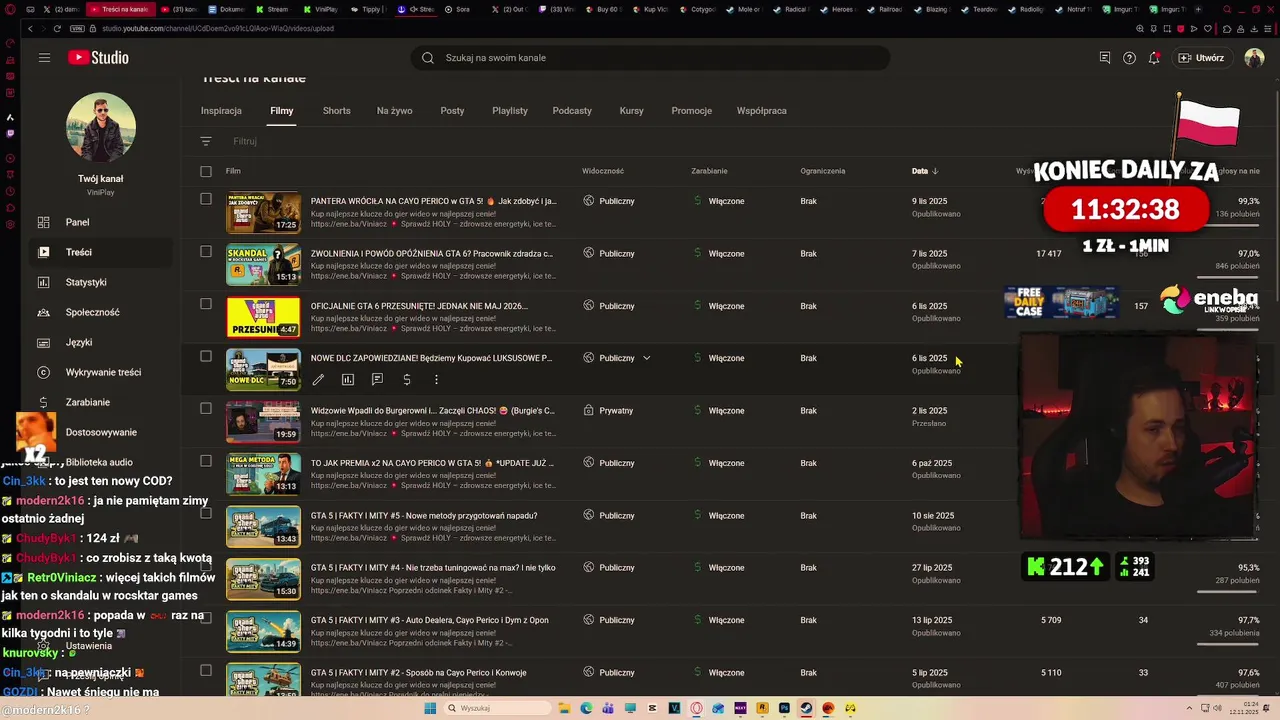The height and width of the screenshot is (720, 1280).
Task: Open the PANTERA WRÓCIŁA NA CAYO PERICO title link
Action: pos(433,201)
